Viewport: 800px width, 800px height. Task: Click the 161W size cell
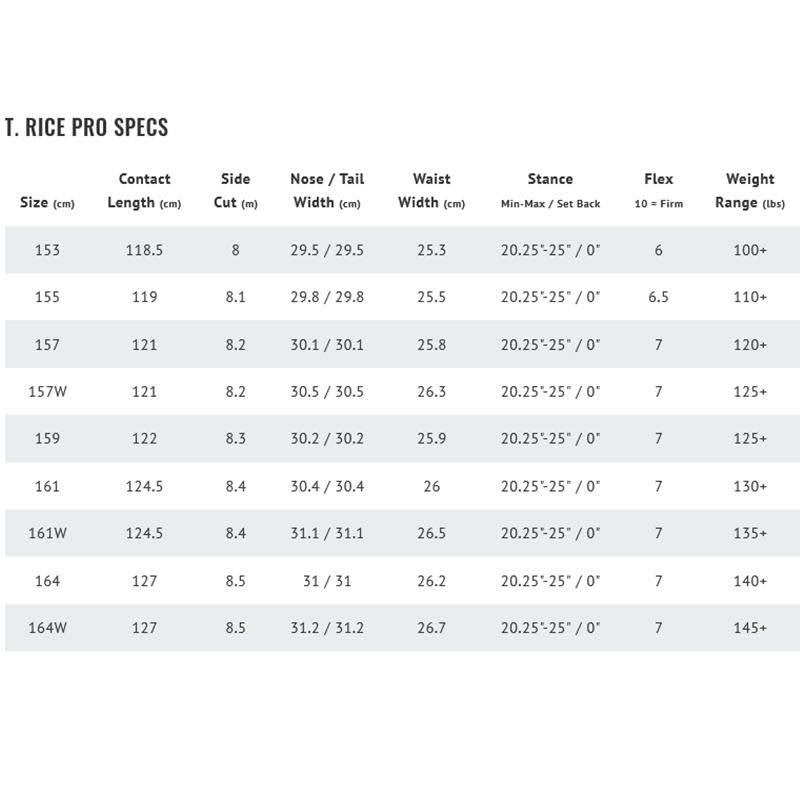[x=47, y=533]
